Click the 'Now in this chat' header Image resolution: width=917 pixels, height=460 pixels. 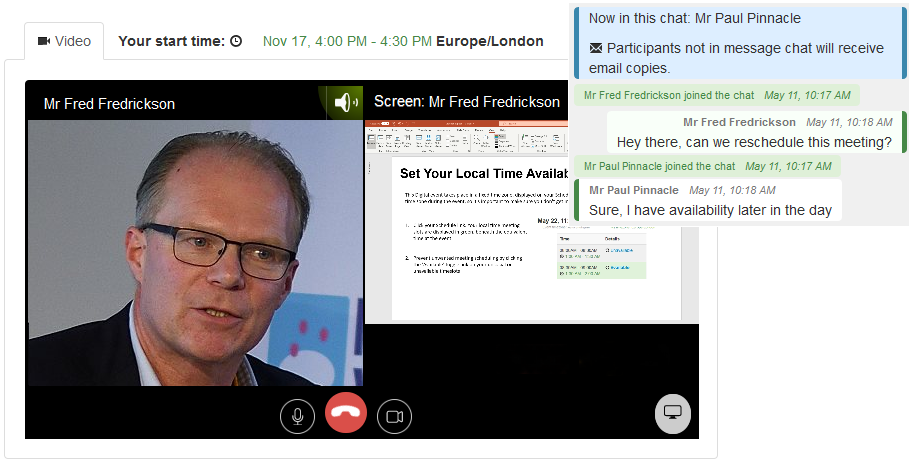point(695,18)
